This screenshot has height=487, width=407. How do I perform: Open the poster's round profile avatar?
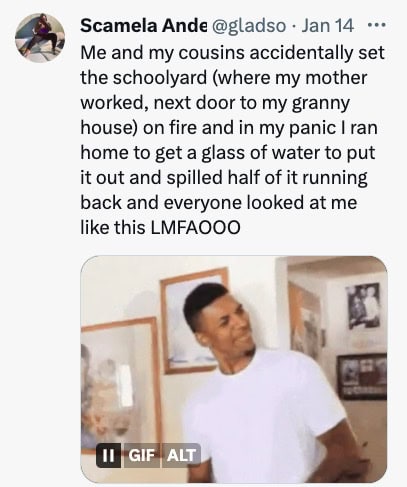pyautogui.click(x=40, y=38)
